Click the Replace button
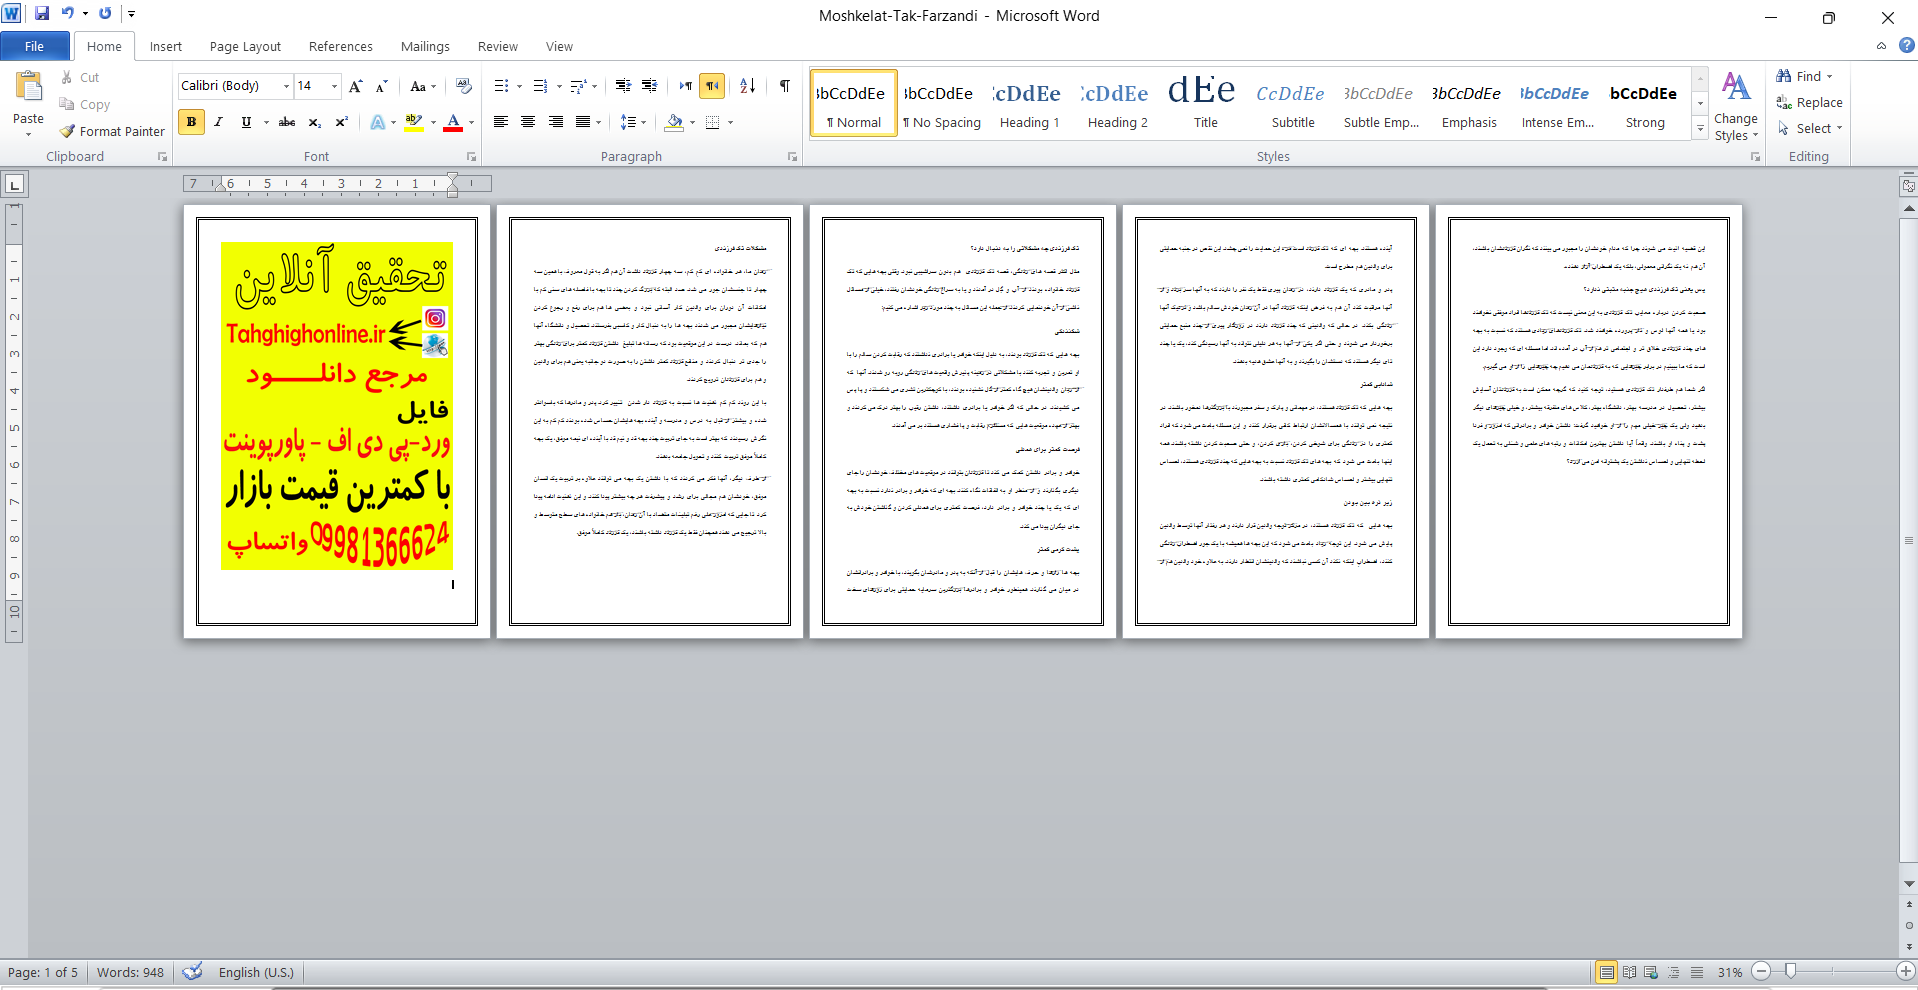 click(1810, 102)
